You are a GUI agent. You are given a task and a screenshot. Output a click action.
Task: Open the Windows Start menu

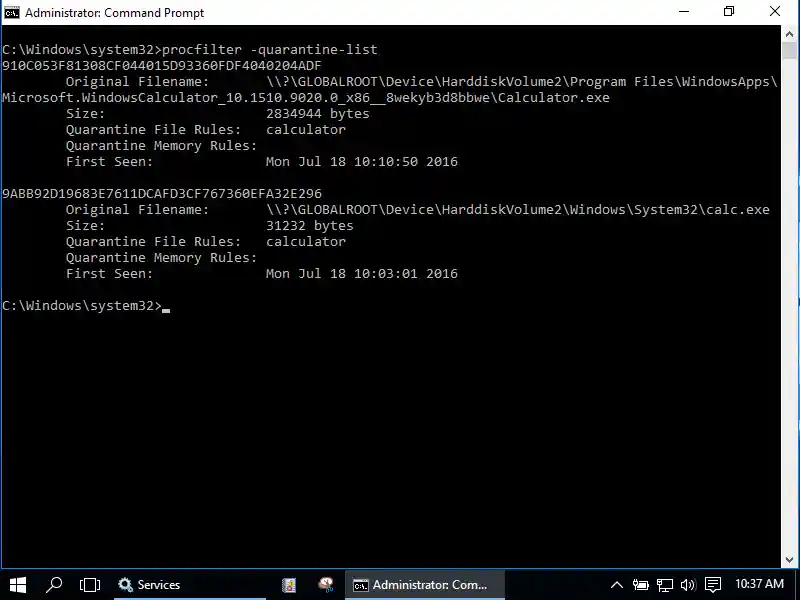coord(18,585)
